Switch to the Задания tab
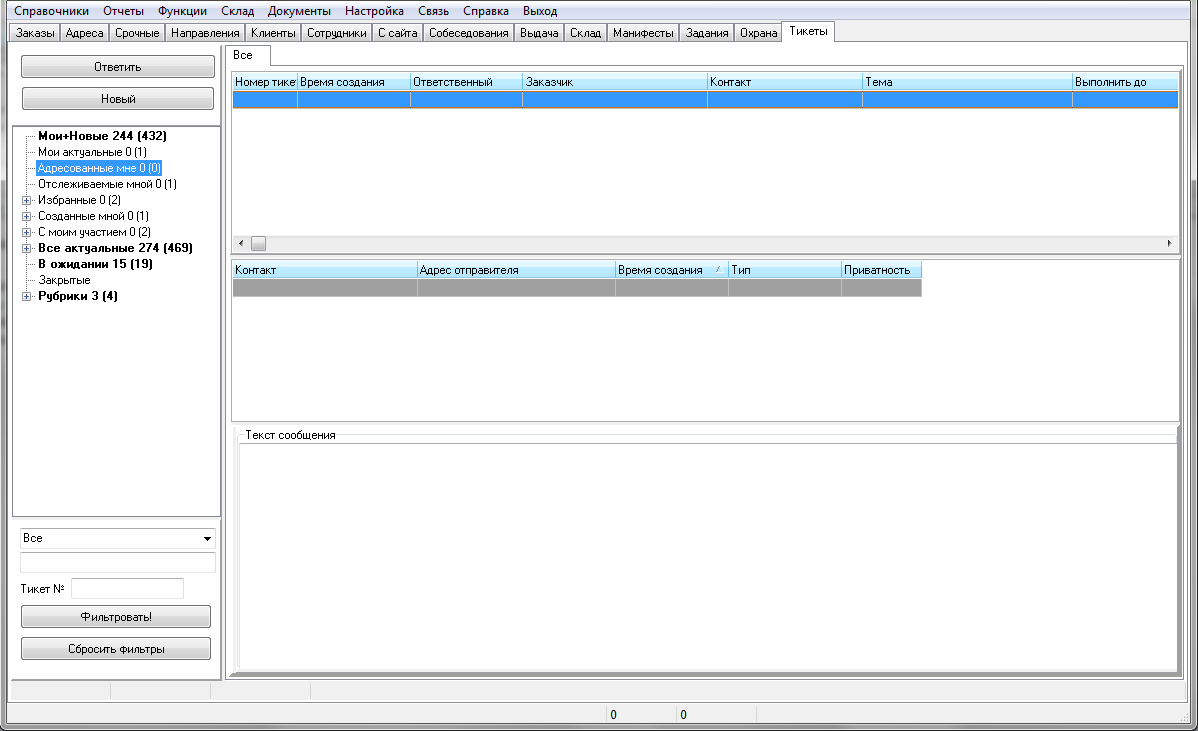The height and width of the screenshot is (731, 1198). coord(707,33)
